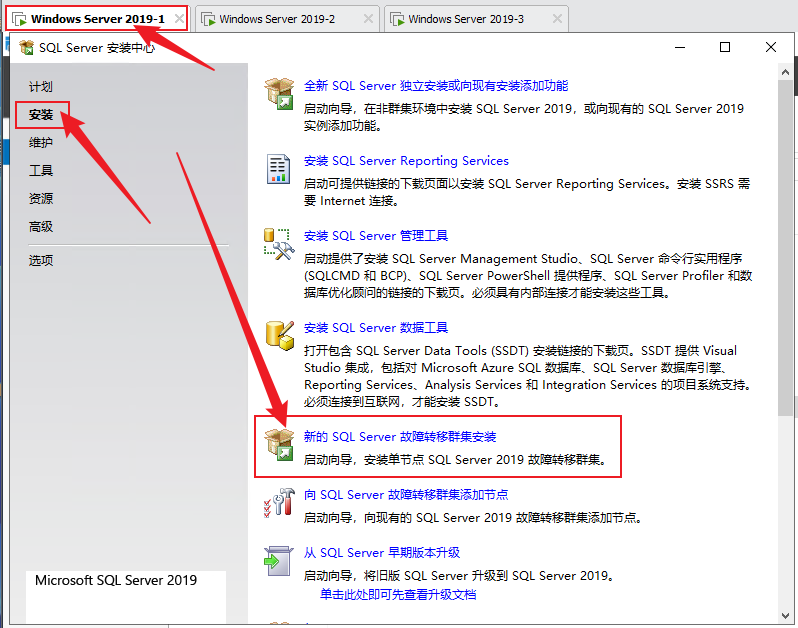Image resolution: width=798 pixels, height=628 pixels.
Task: Click the scrollbar up arrow
Action: pyautogui.click(x=785, y=72)
